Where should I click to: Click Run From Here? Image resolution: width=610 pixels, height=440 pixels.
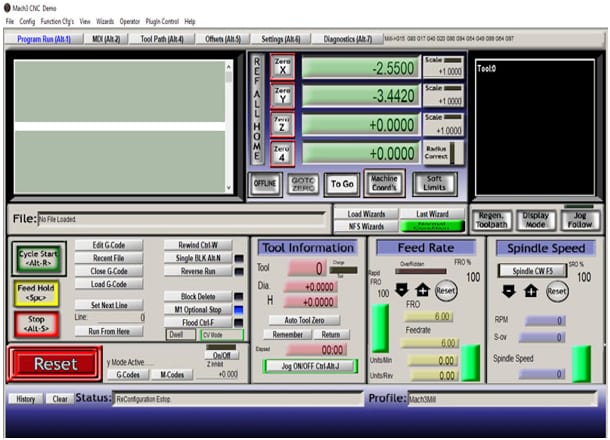pos(109,331)
